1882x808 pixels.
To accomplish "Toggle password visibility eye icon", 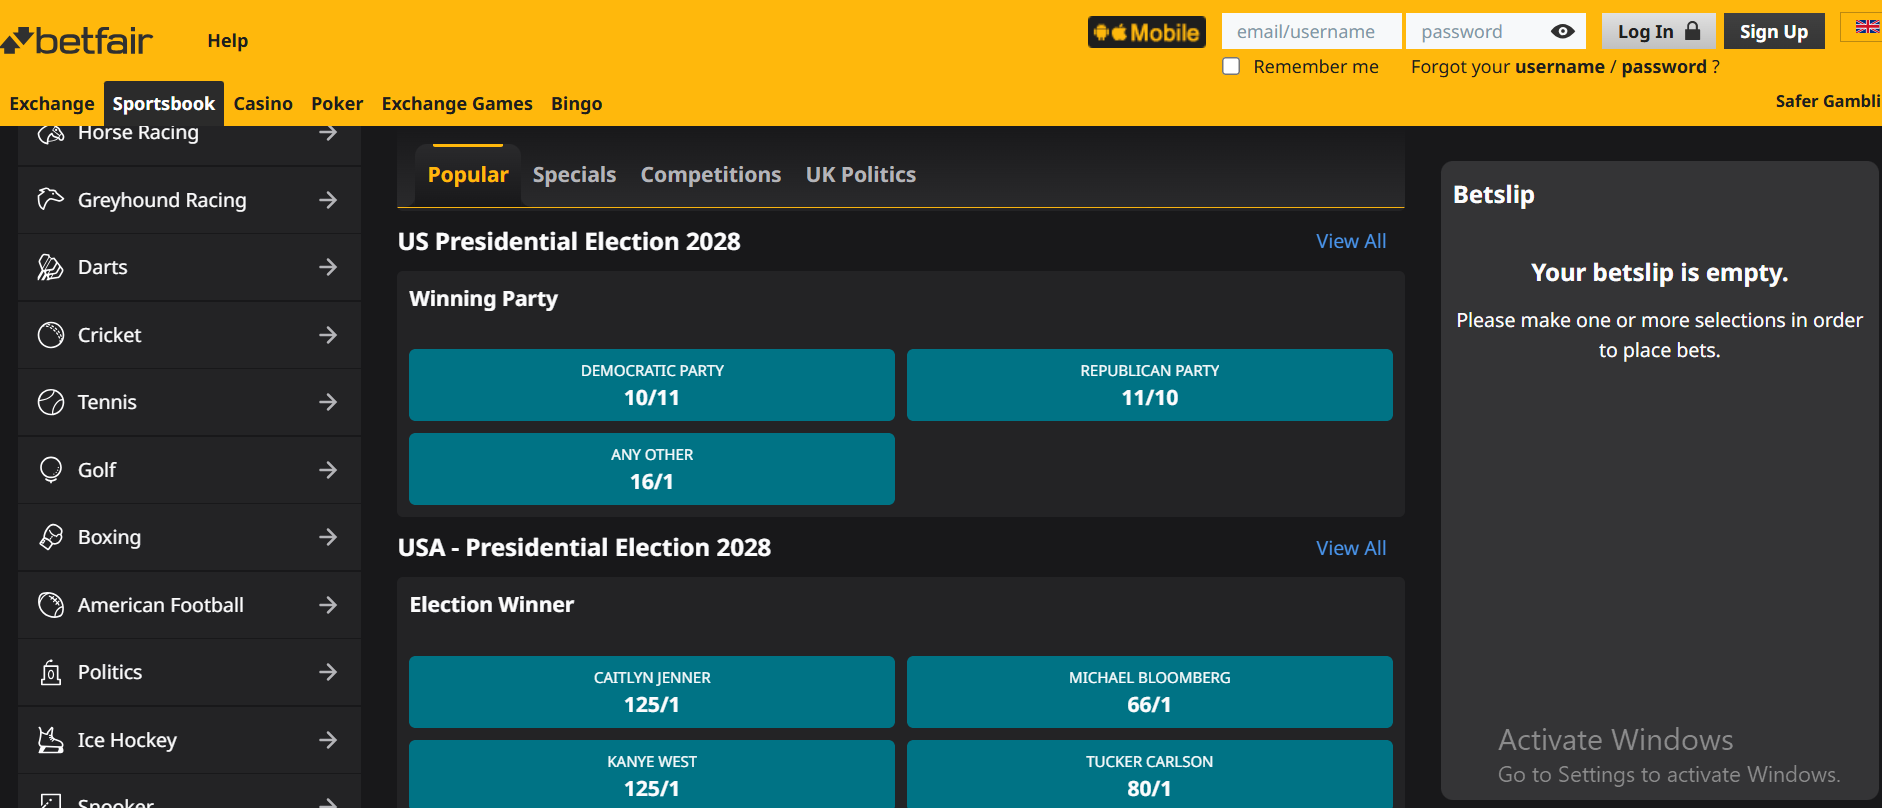I will click(1562, 32).
